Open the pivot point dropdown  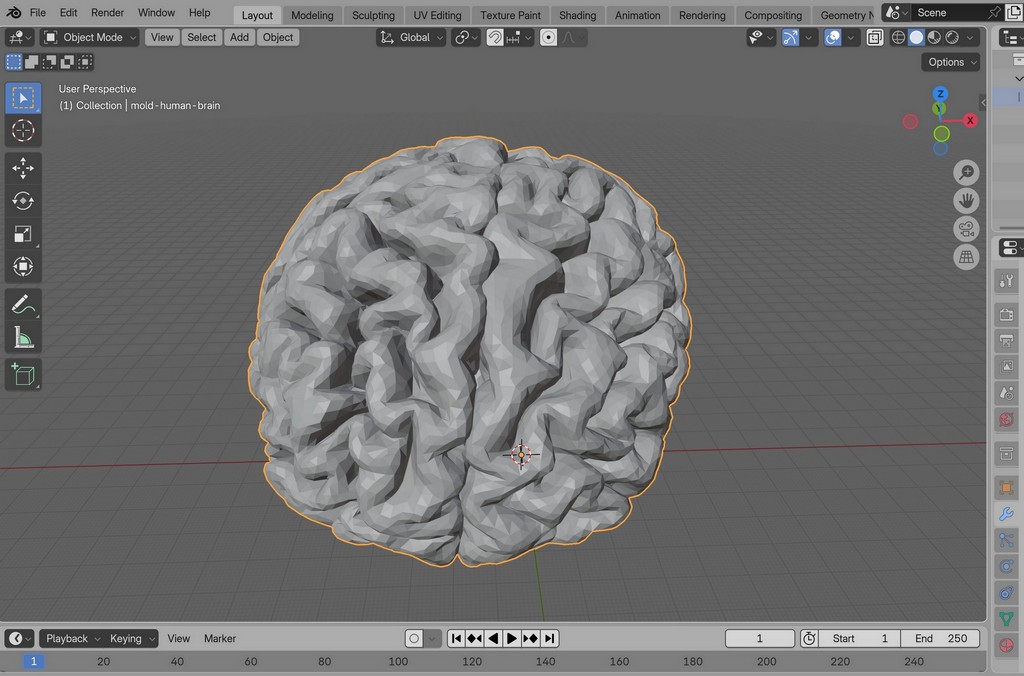tap(466, 37)
